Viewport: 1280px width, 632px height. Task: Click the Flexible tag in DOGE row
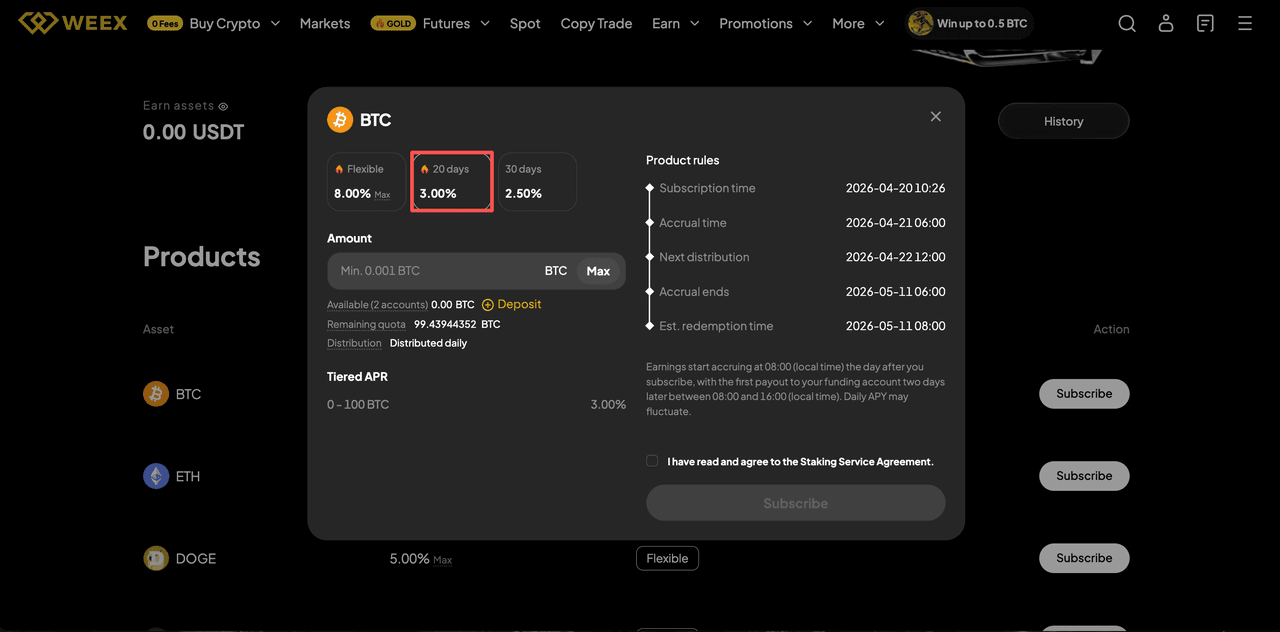(667, 558)
